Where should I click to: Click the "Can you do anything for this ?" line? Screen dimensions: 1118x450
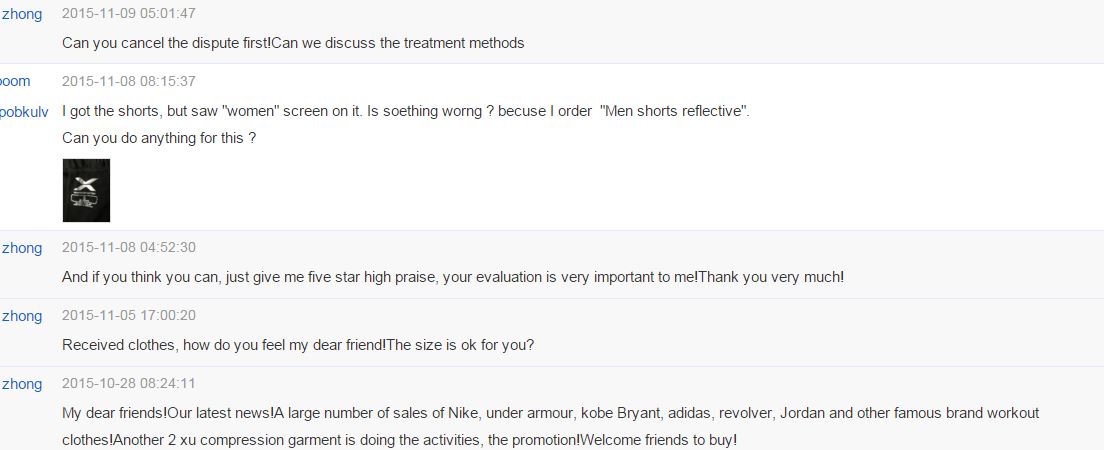[159, 138]
